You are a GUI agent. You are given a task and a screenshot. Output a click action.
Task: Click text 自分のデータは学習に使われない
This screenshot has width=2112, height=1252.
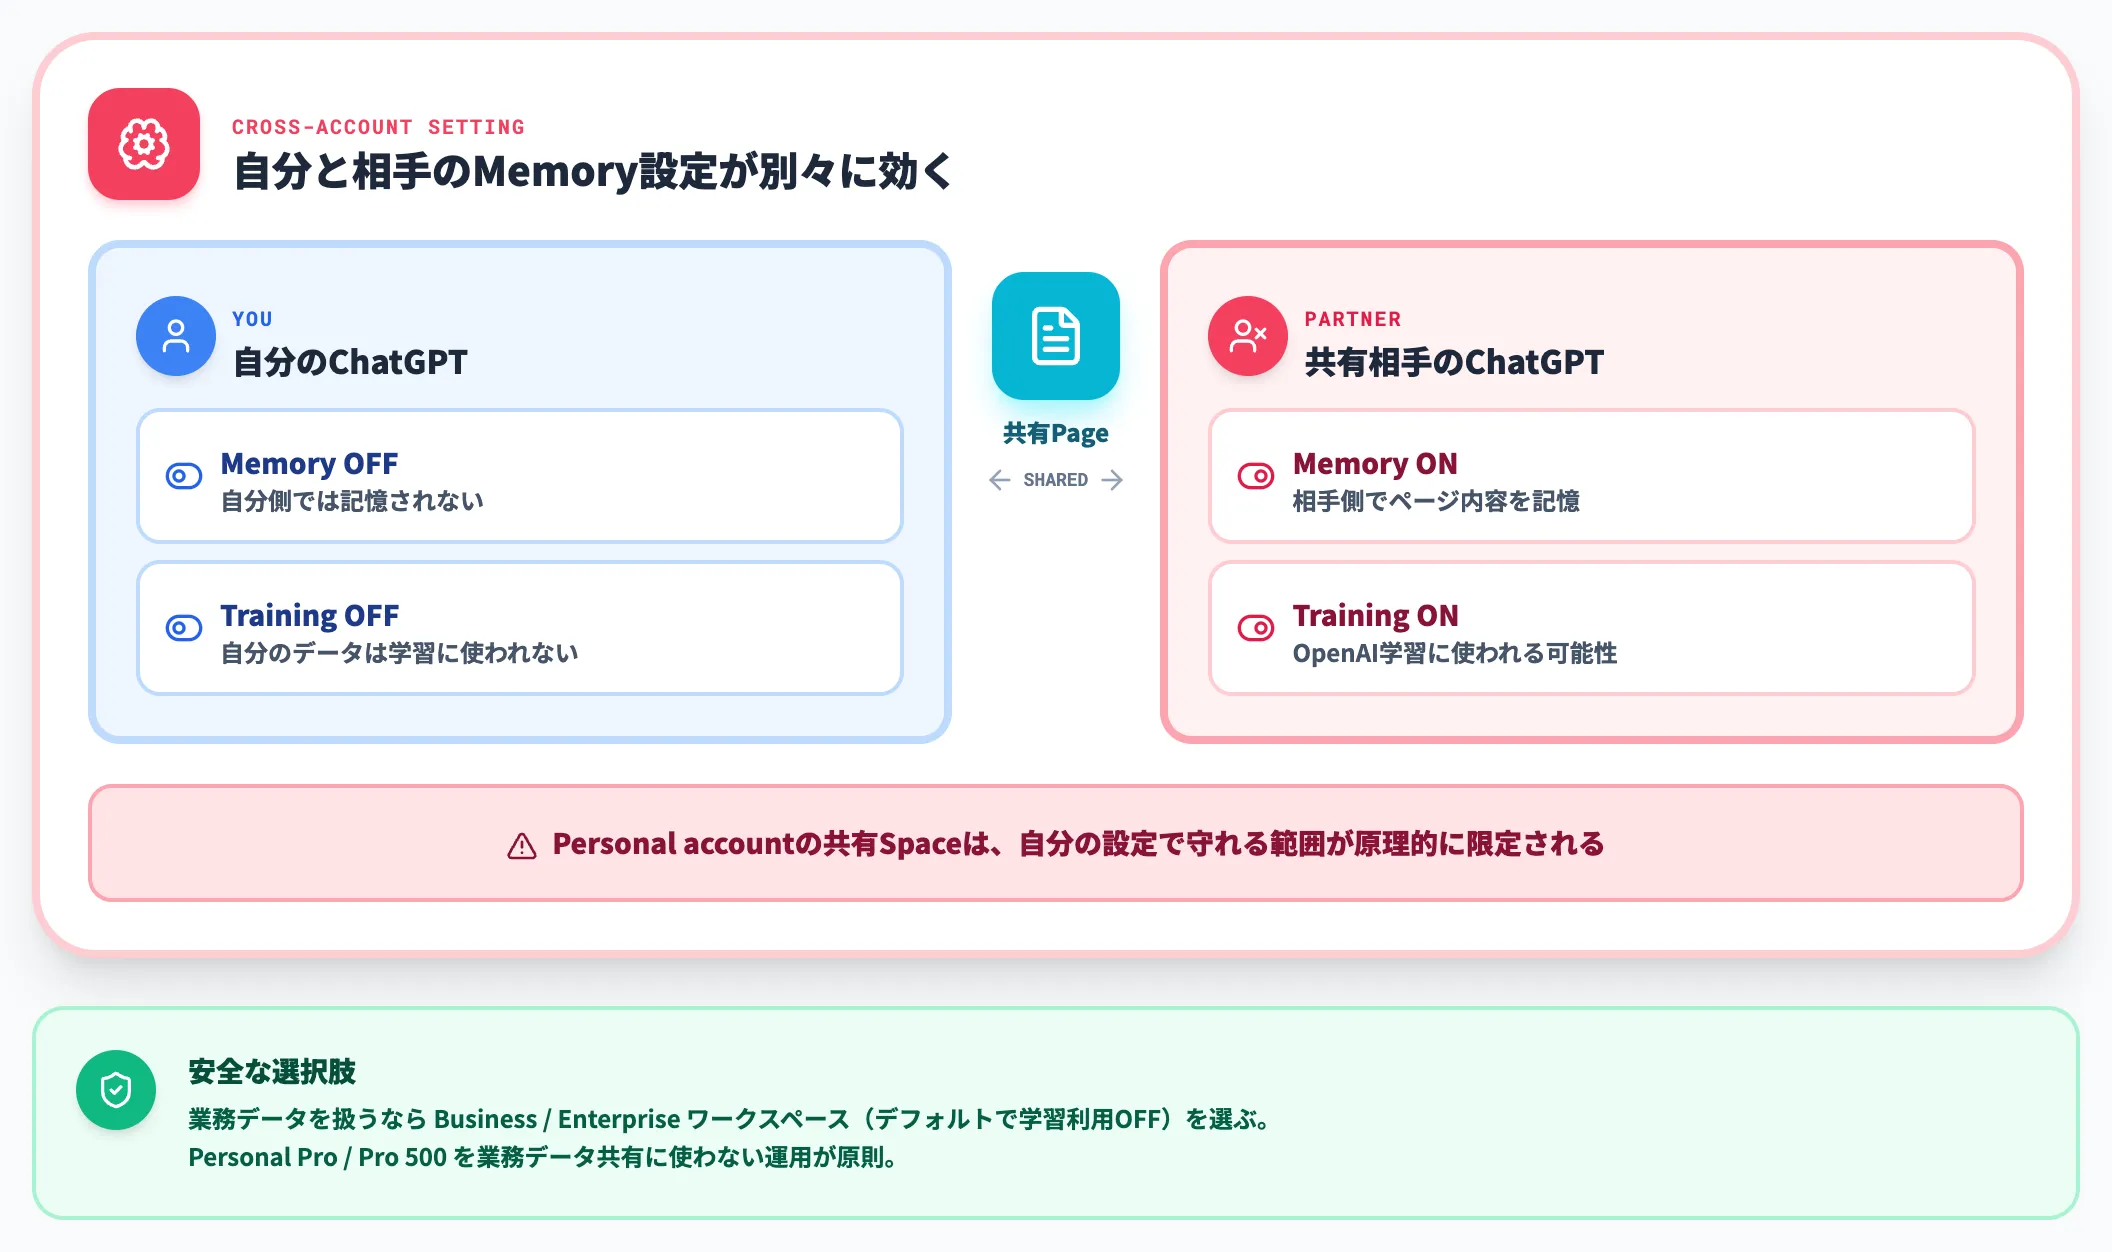[x=399, y=653]
